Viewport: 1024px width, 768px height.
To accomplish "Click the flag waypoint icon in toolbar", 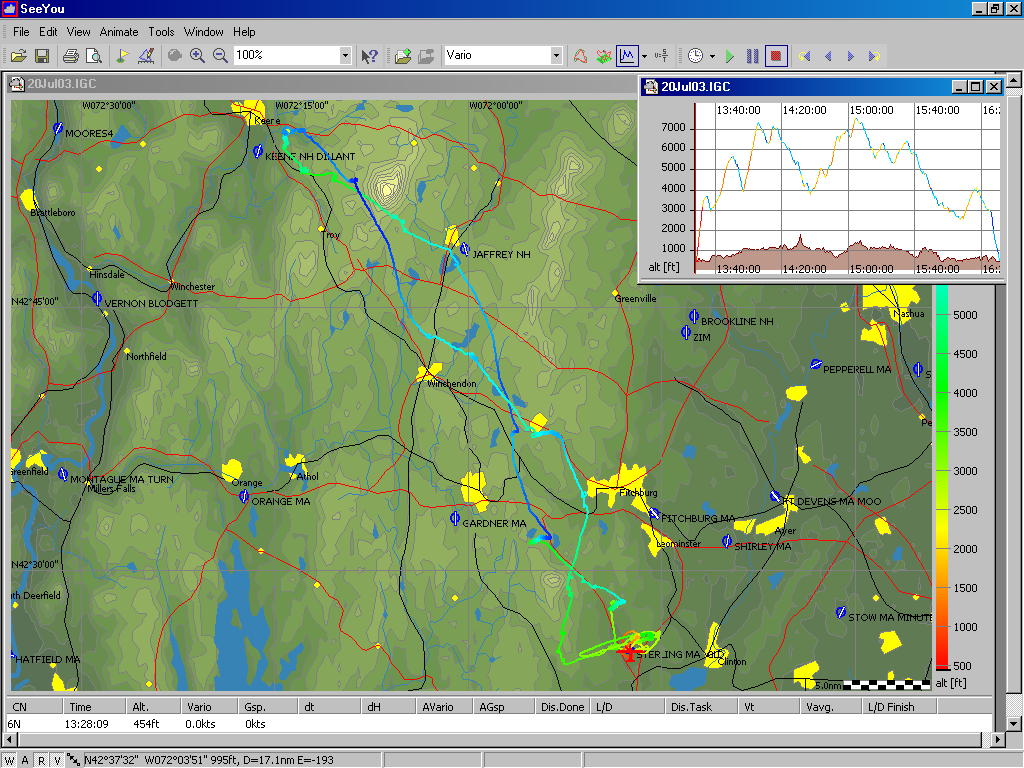I will [122, 56].
